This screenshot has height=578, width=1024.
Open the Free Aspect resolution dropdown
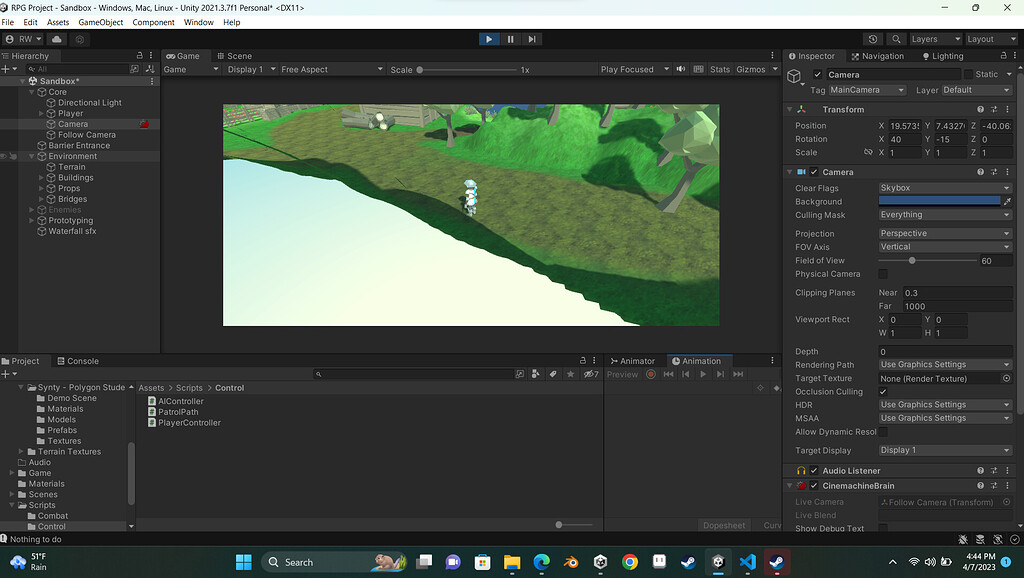point(330,69)
